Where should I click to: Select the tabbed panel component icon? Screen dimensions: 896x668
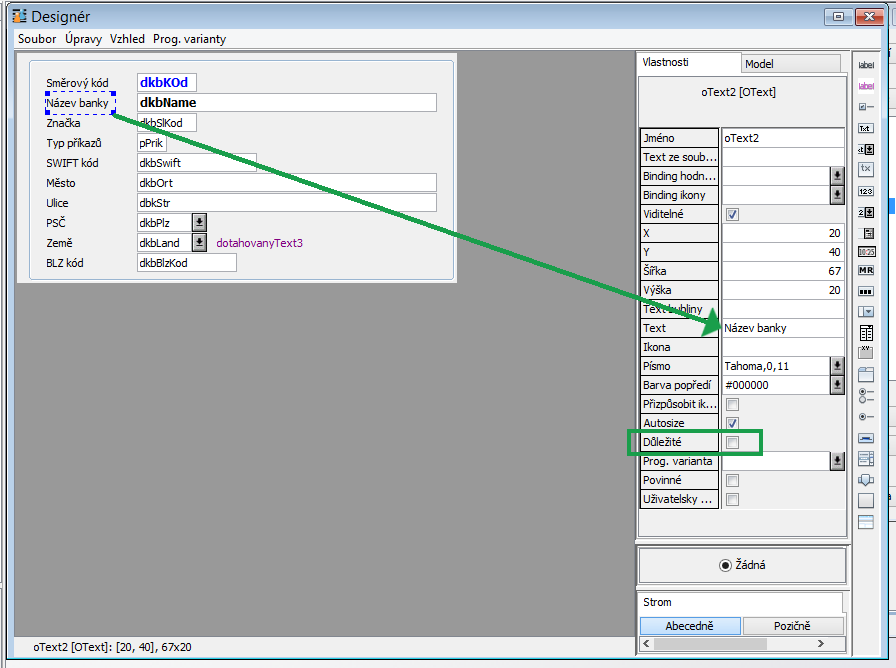866,375
